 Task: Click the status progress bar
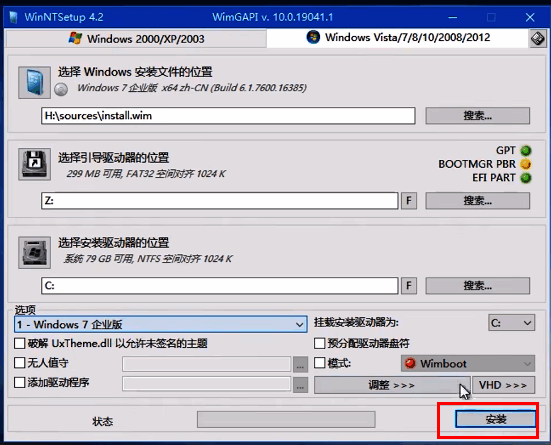(286, 419)
